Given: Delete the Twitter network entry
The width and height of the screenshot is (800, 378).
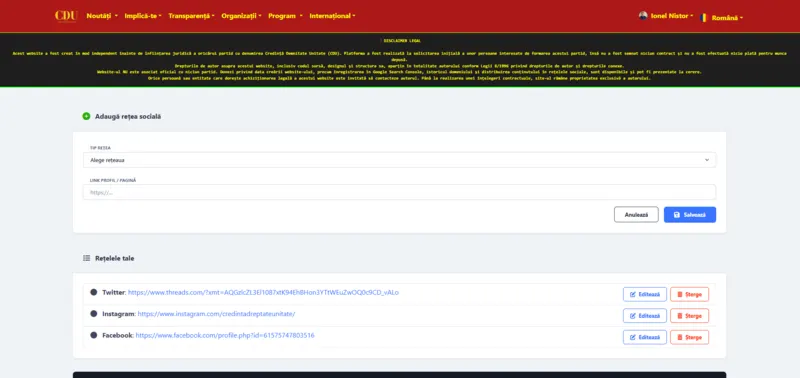Looking at the screenshot, I should [x=689, y=294].
